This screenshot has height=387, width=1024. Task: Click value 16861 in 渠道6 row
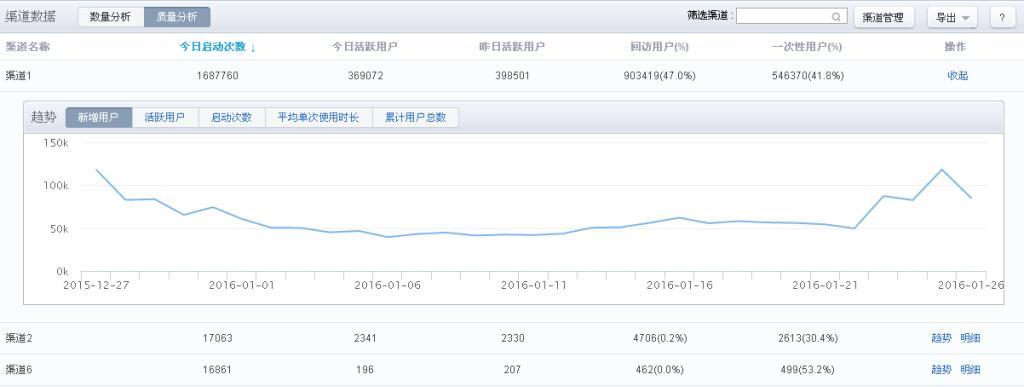[x=217, y=369]
